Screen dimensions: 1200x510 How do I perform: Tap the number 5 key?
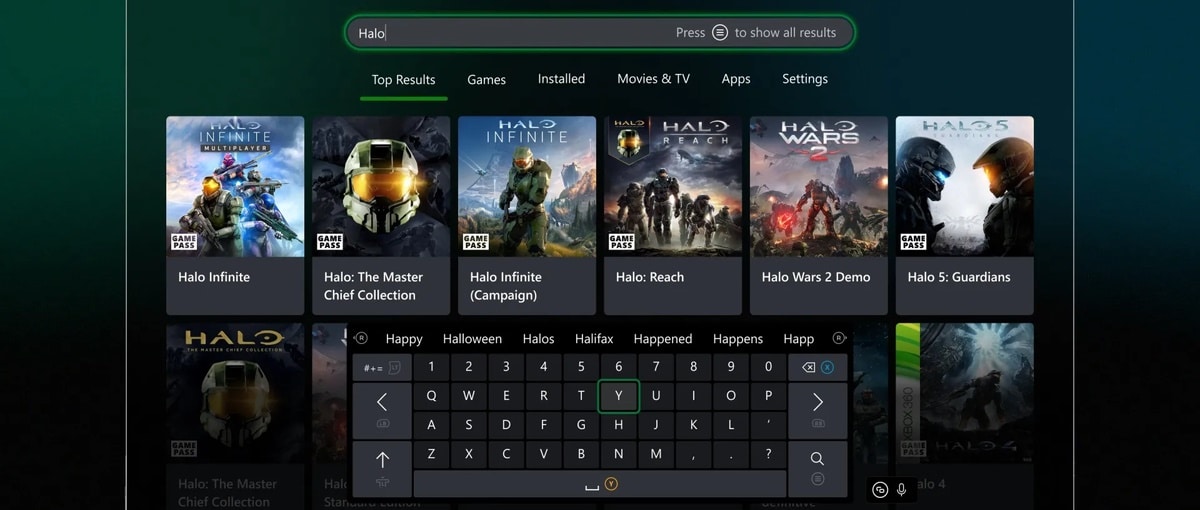tap(581, 367)
